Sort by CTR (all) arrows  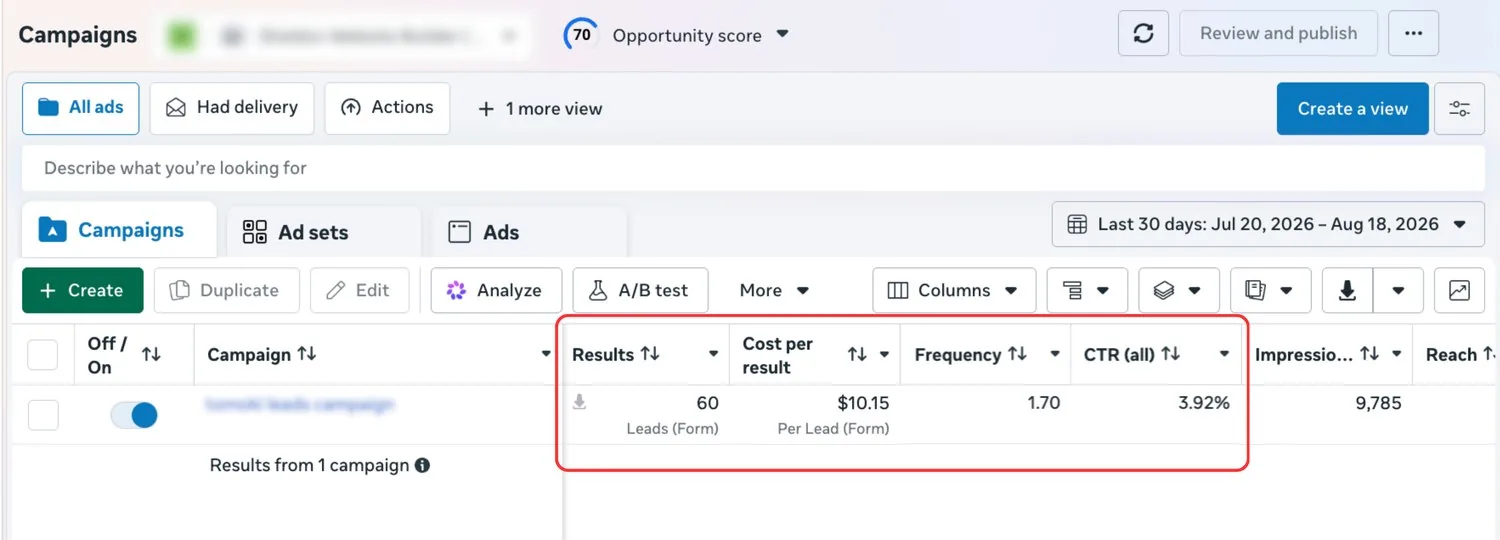(x=1170, y=354)
